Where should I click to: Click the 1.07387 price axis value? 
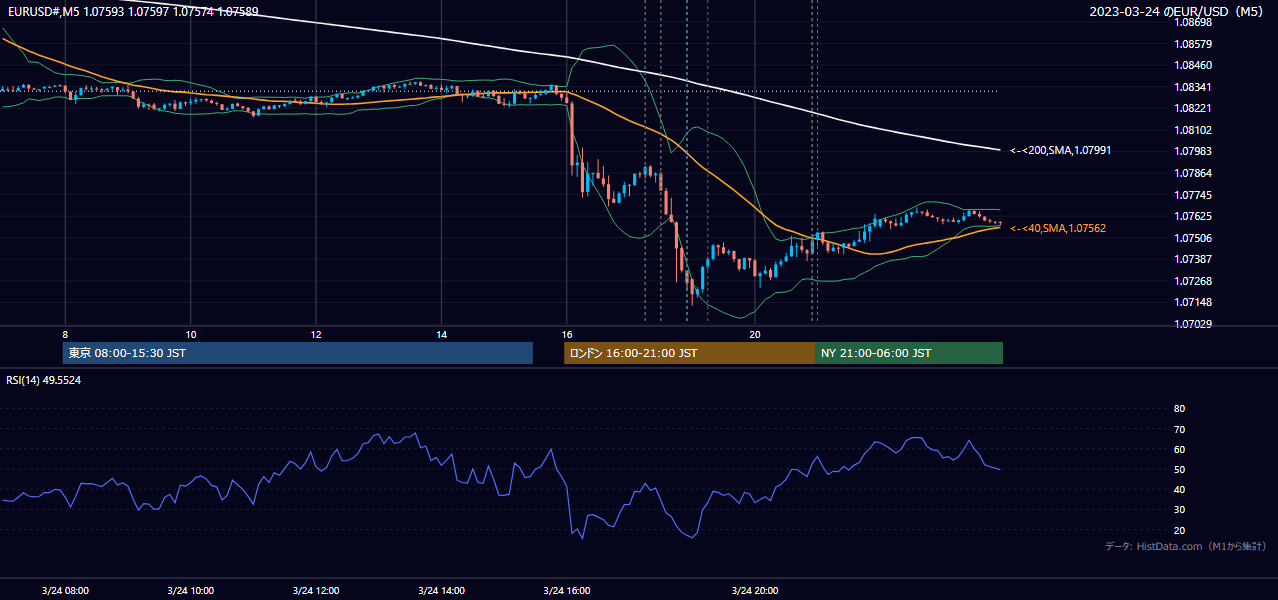point(1193,259)
